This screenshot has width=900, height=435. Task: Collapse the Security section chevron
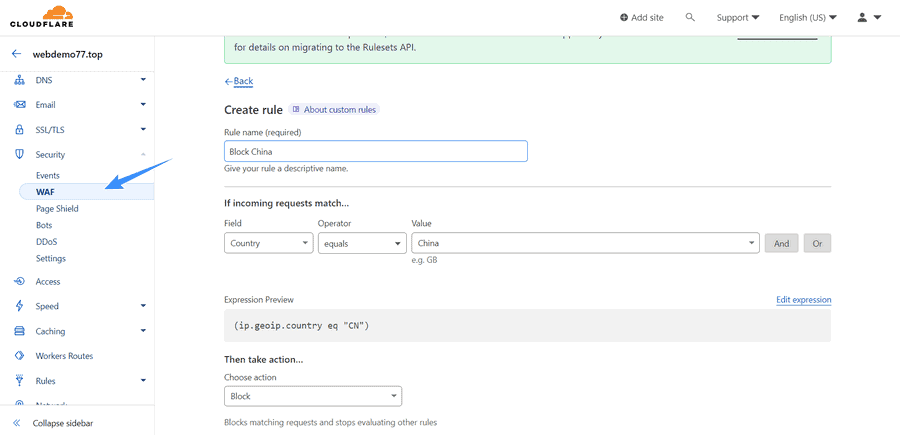point(143,154)
